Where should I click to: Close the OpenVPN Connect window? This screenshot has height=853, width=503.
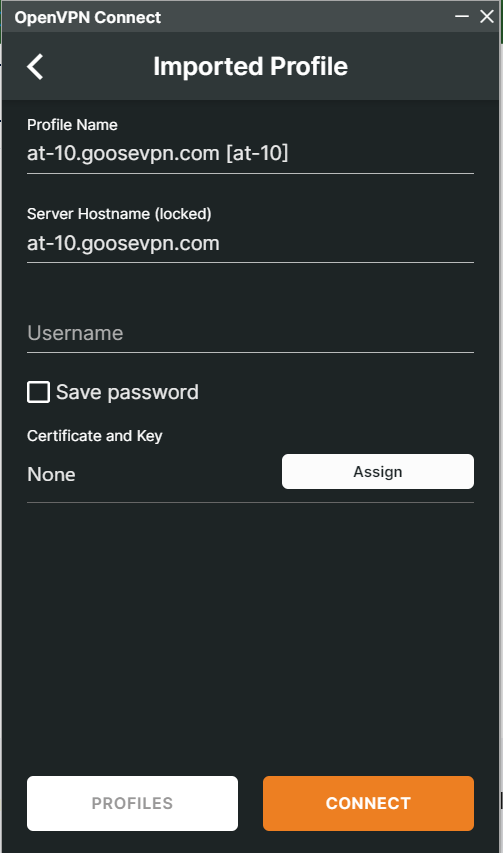tap(487, 16)
